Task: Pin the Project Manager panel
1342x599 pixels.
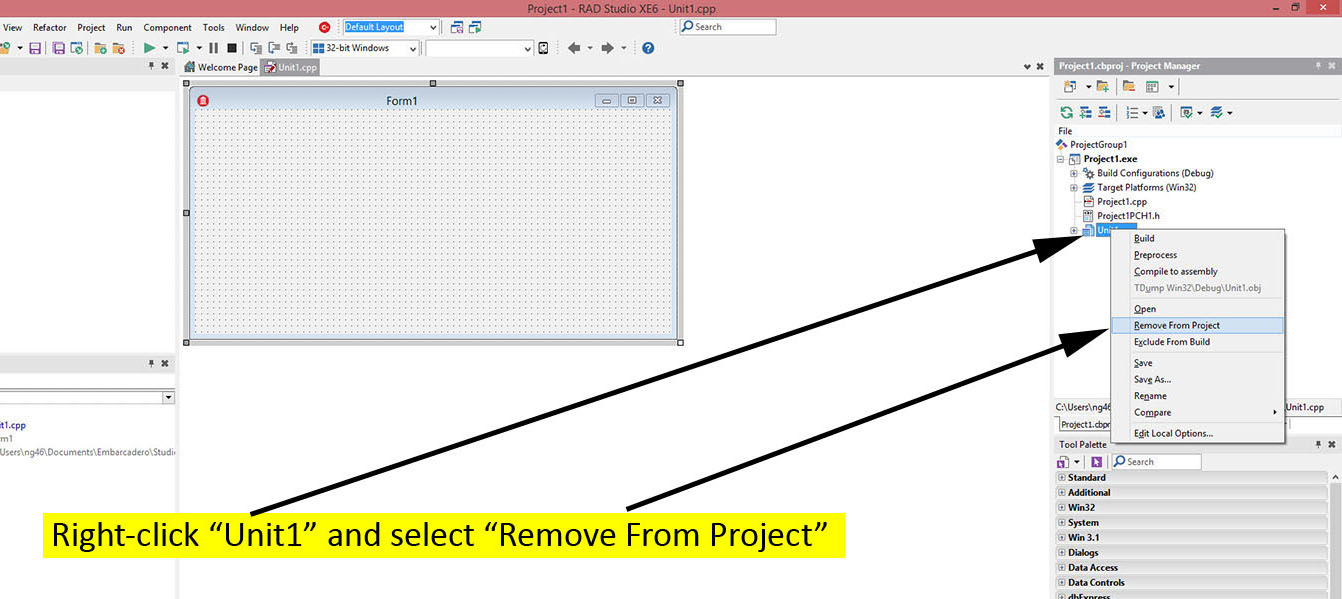Action: point(1318,66)
